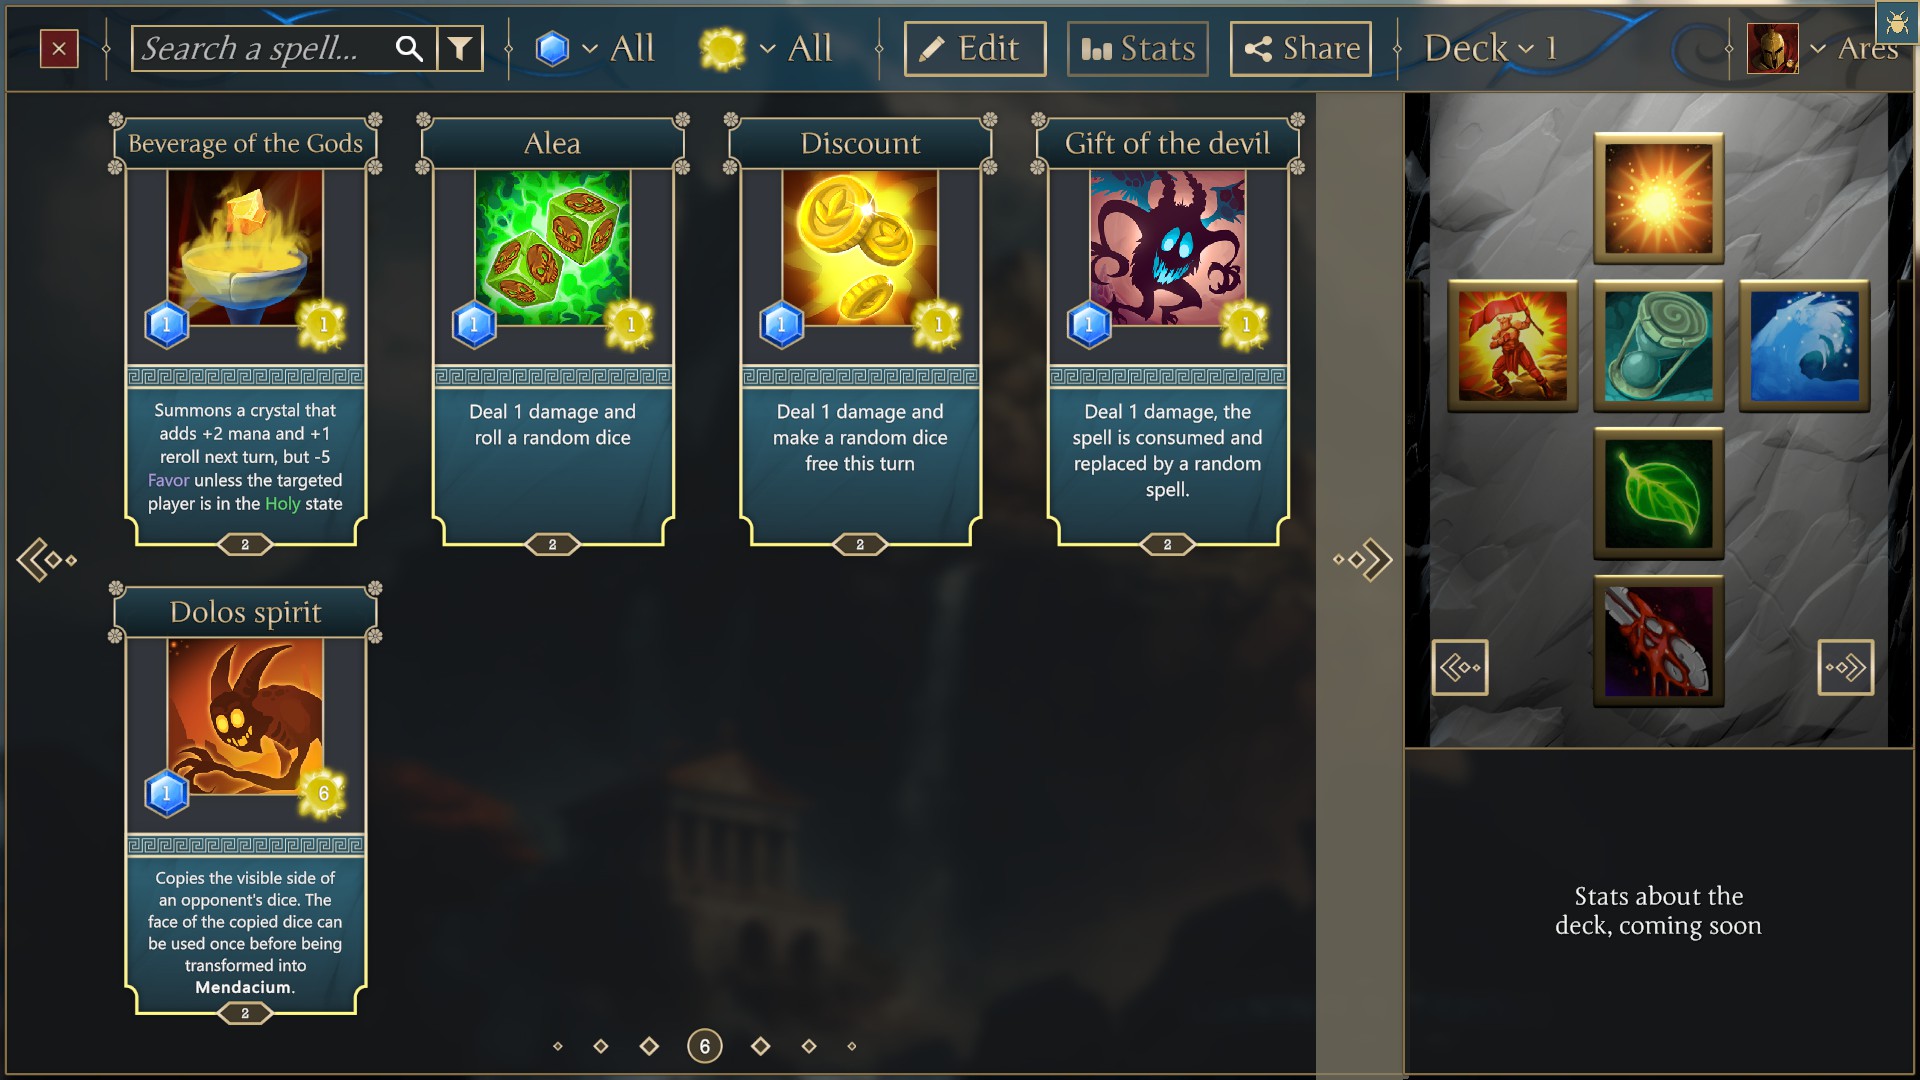Close the deck editor with red X
1920x1080 pixels.
(x=59, y=48)
